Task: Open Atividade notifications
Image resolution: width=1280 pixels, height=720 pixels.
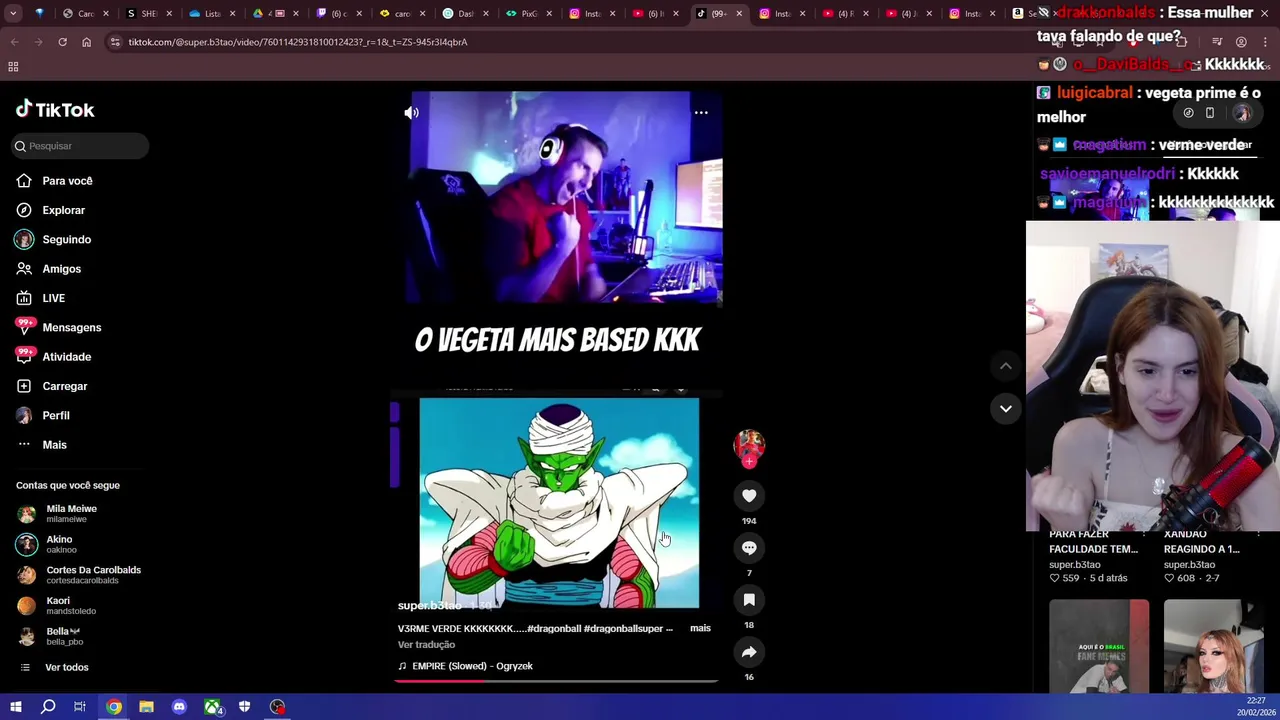Action: tap(66, 357)
